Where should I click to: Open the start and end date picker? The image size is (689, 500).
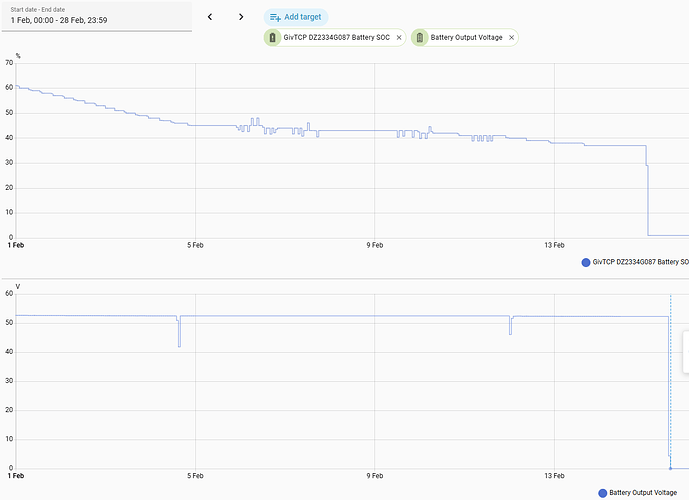(x=97, y=16)
